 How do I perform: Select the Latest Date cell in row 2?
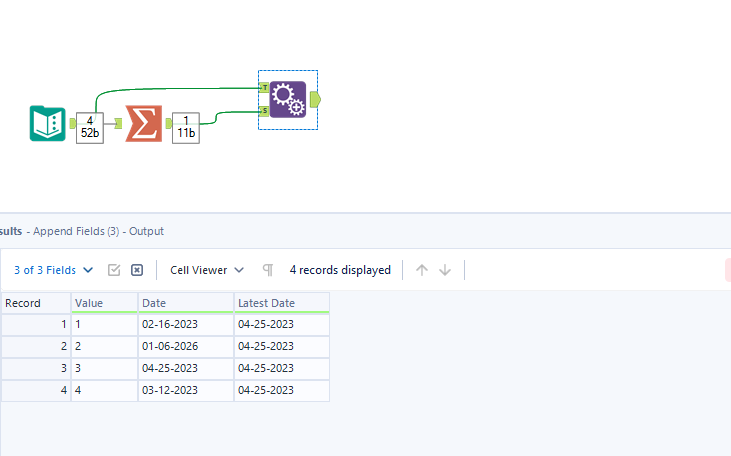click(282, 346)
